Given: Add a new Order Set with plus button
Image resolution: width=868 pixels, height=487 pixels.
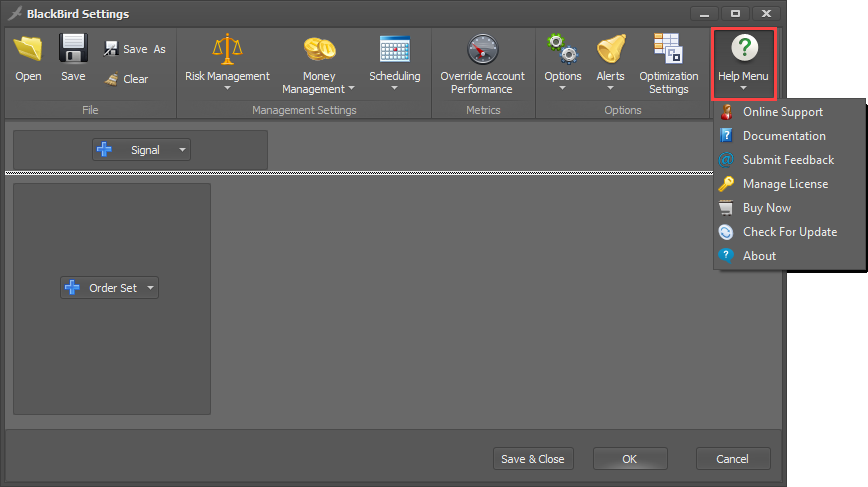Looking at the screenshot, I should 73,287.
